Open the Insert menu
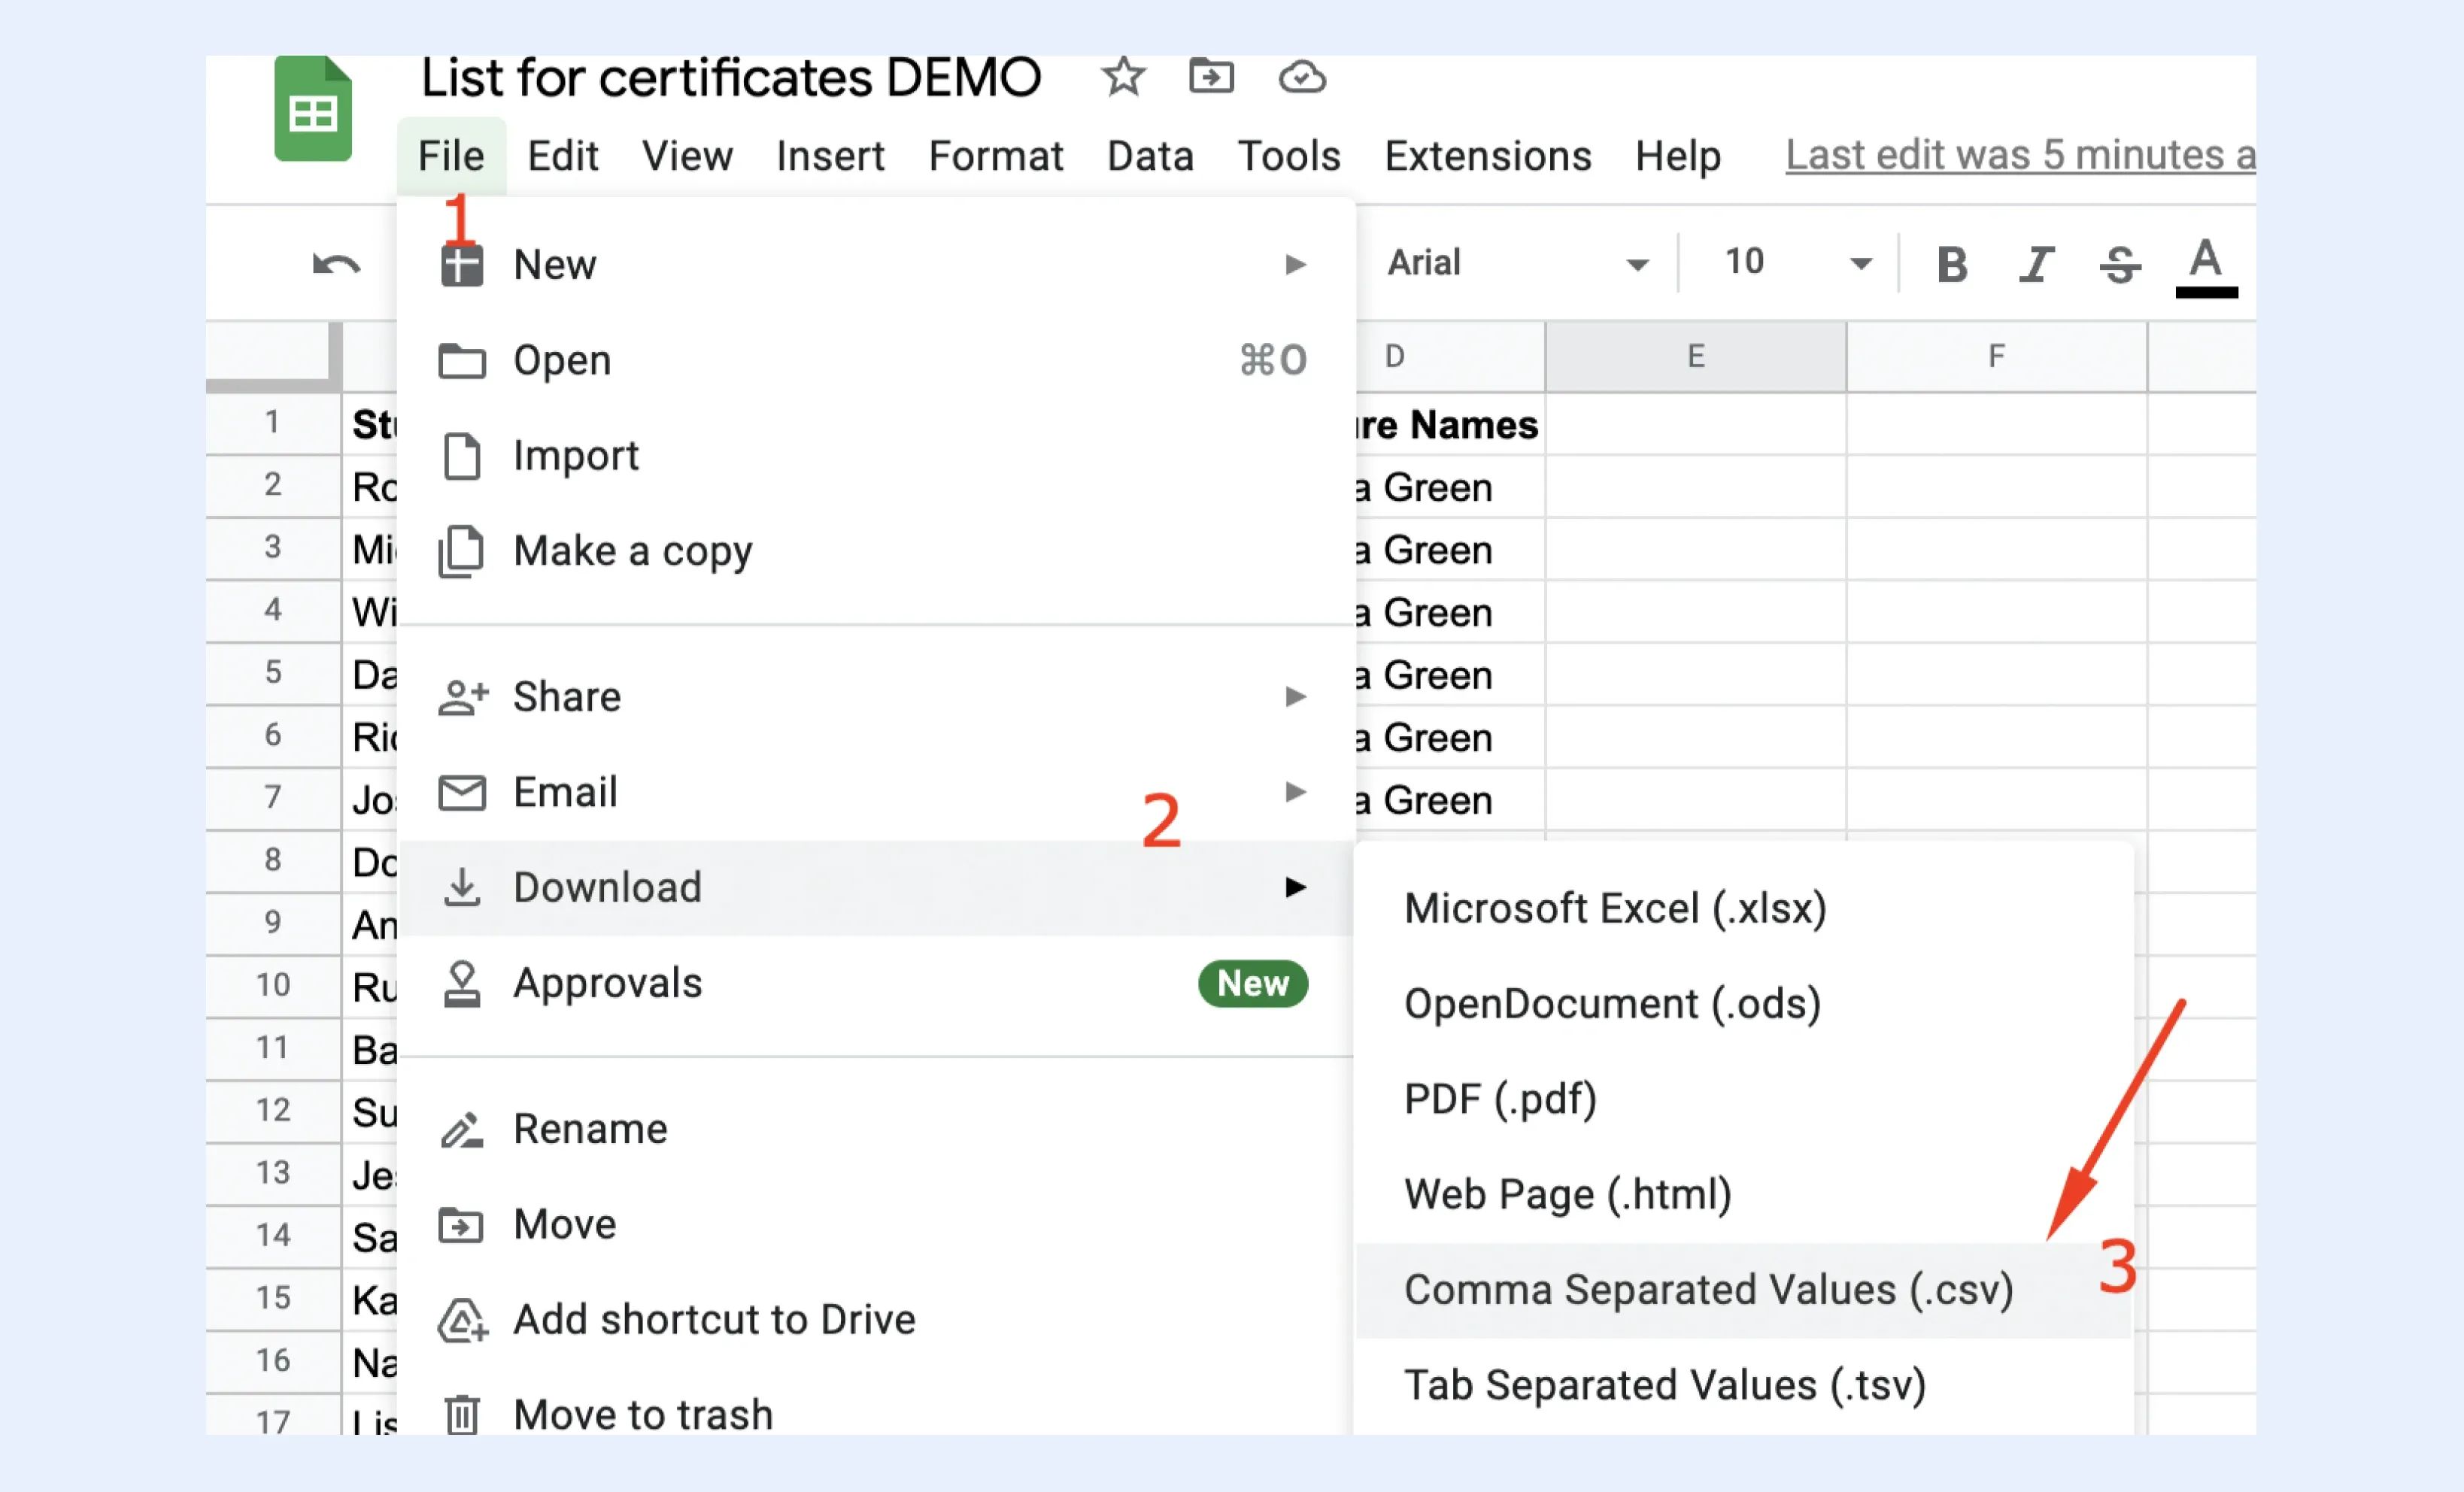Image resolution: width=2464 pixels, height=1492 pixels. pyautogui.click(x=830, y=156)
